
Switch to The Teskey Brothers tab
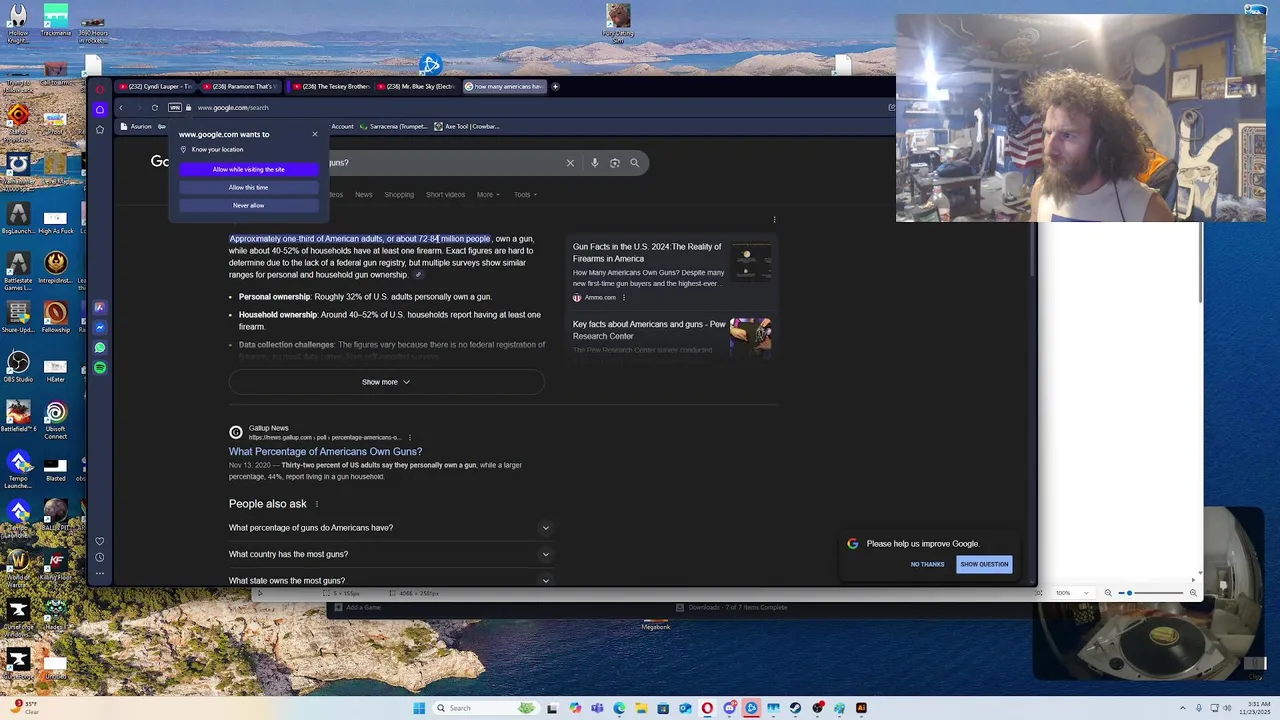click(330, 86)
